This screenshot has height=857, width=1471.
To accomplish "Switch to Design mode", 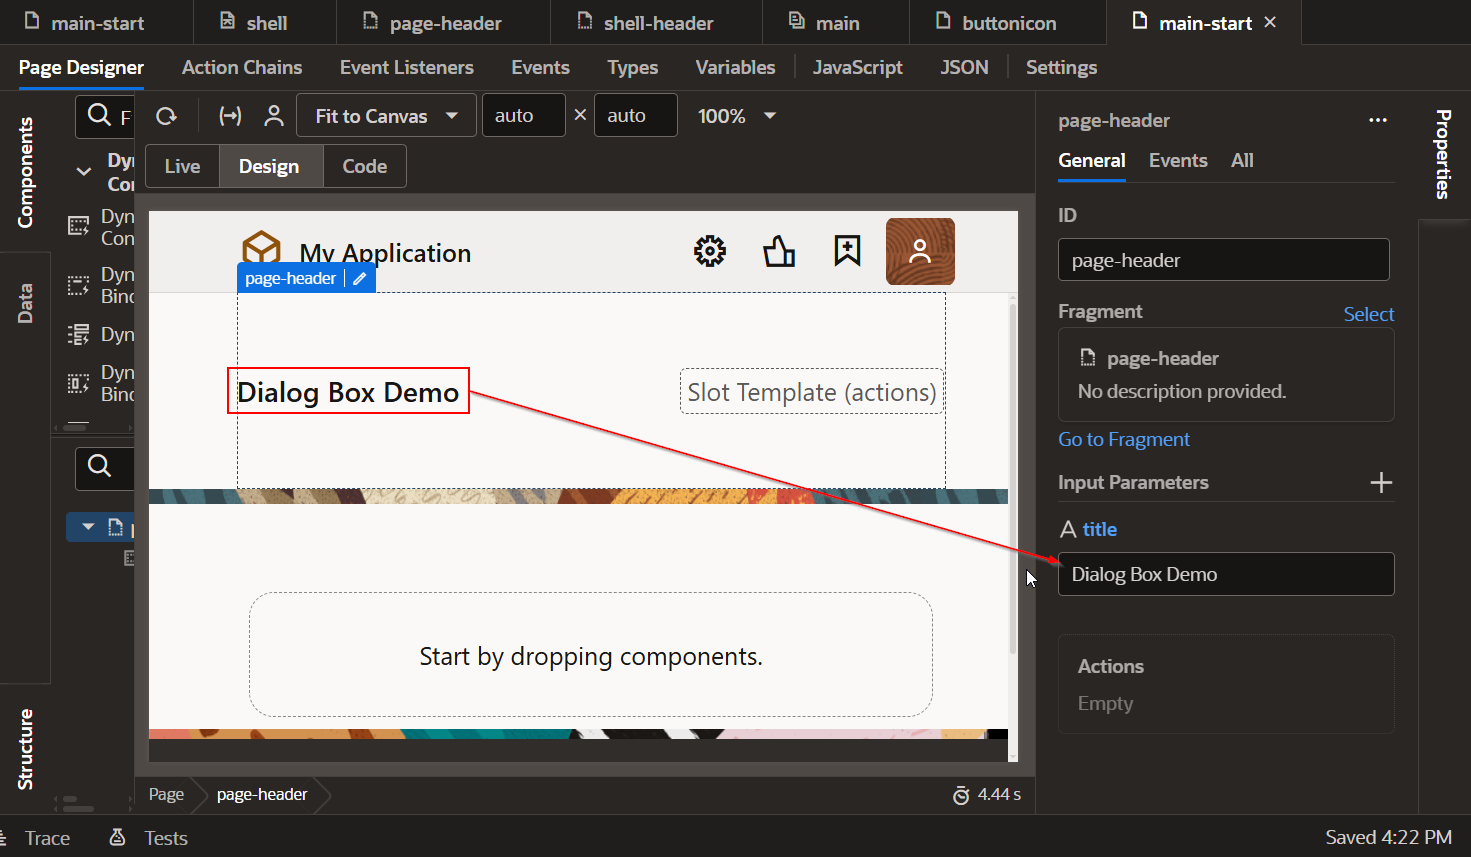I will tap(269, 166).
